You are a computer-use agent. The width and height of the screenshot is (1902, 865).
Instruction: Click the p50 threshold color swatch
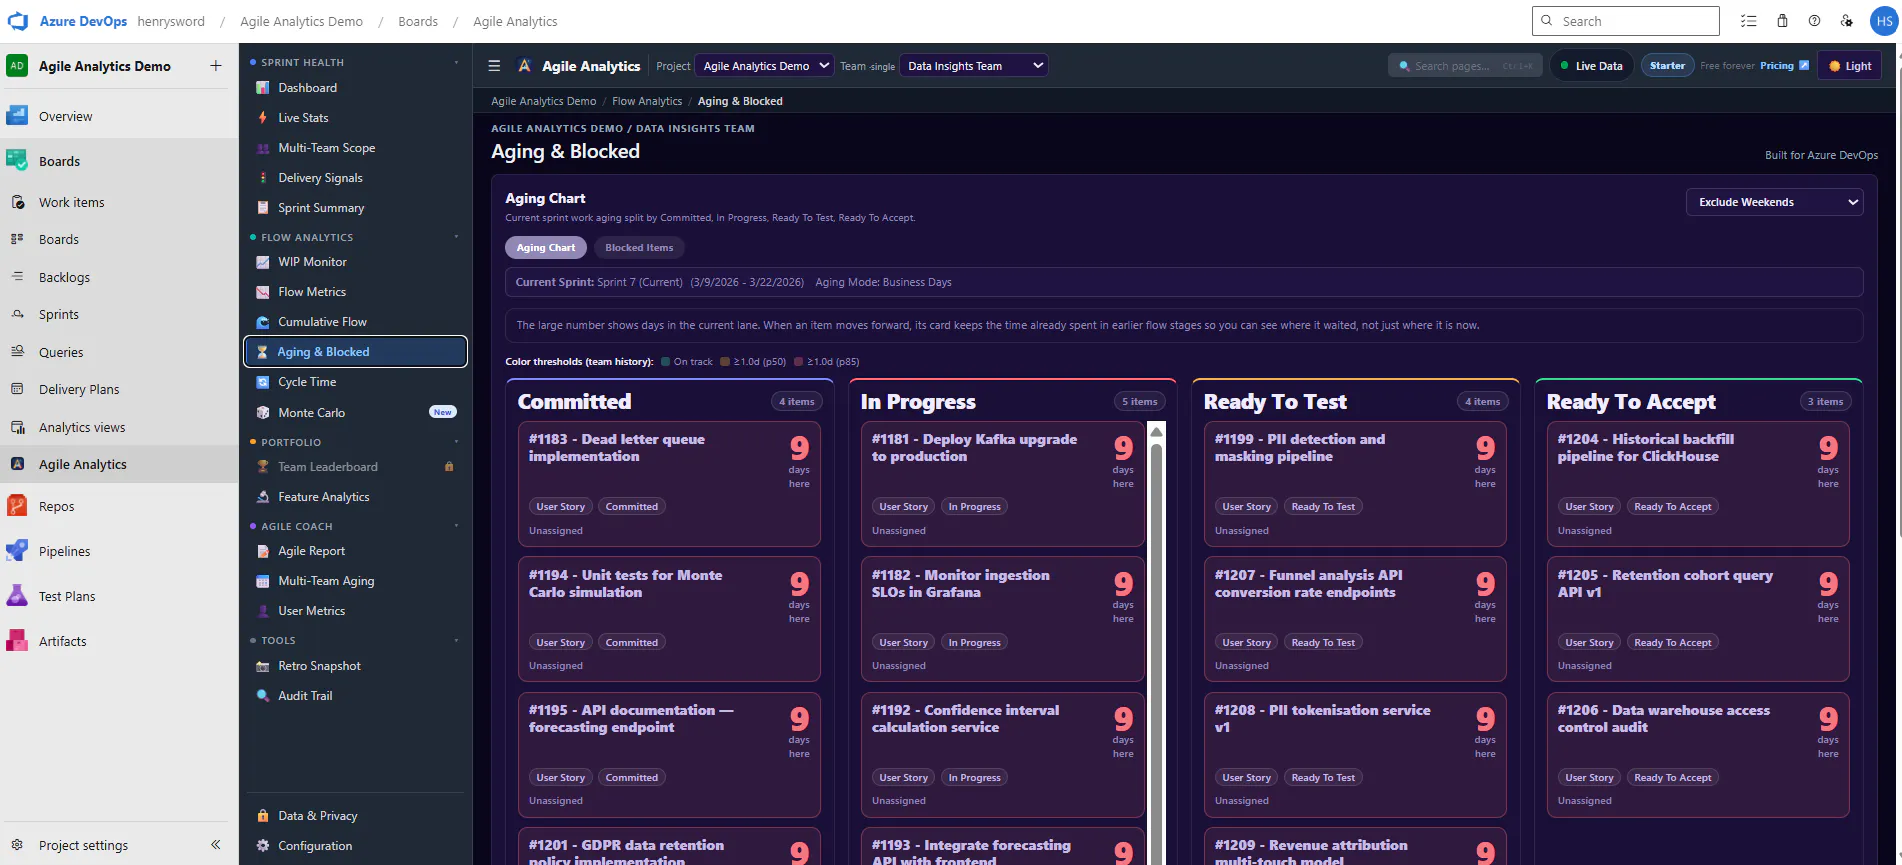click(x=725, y=362)
